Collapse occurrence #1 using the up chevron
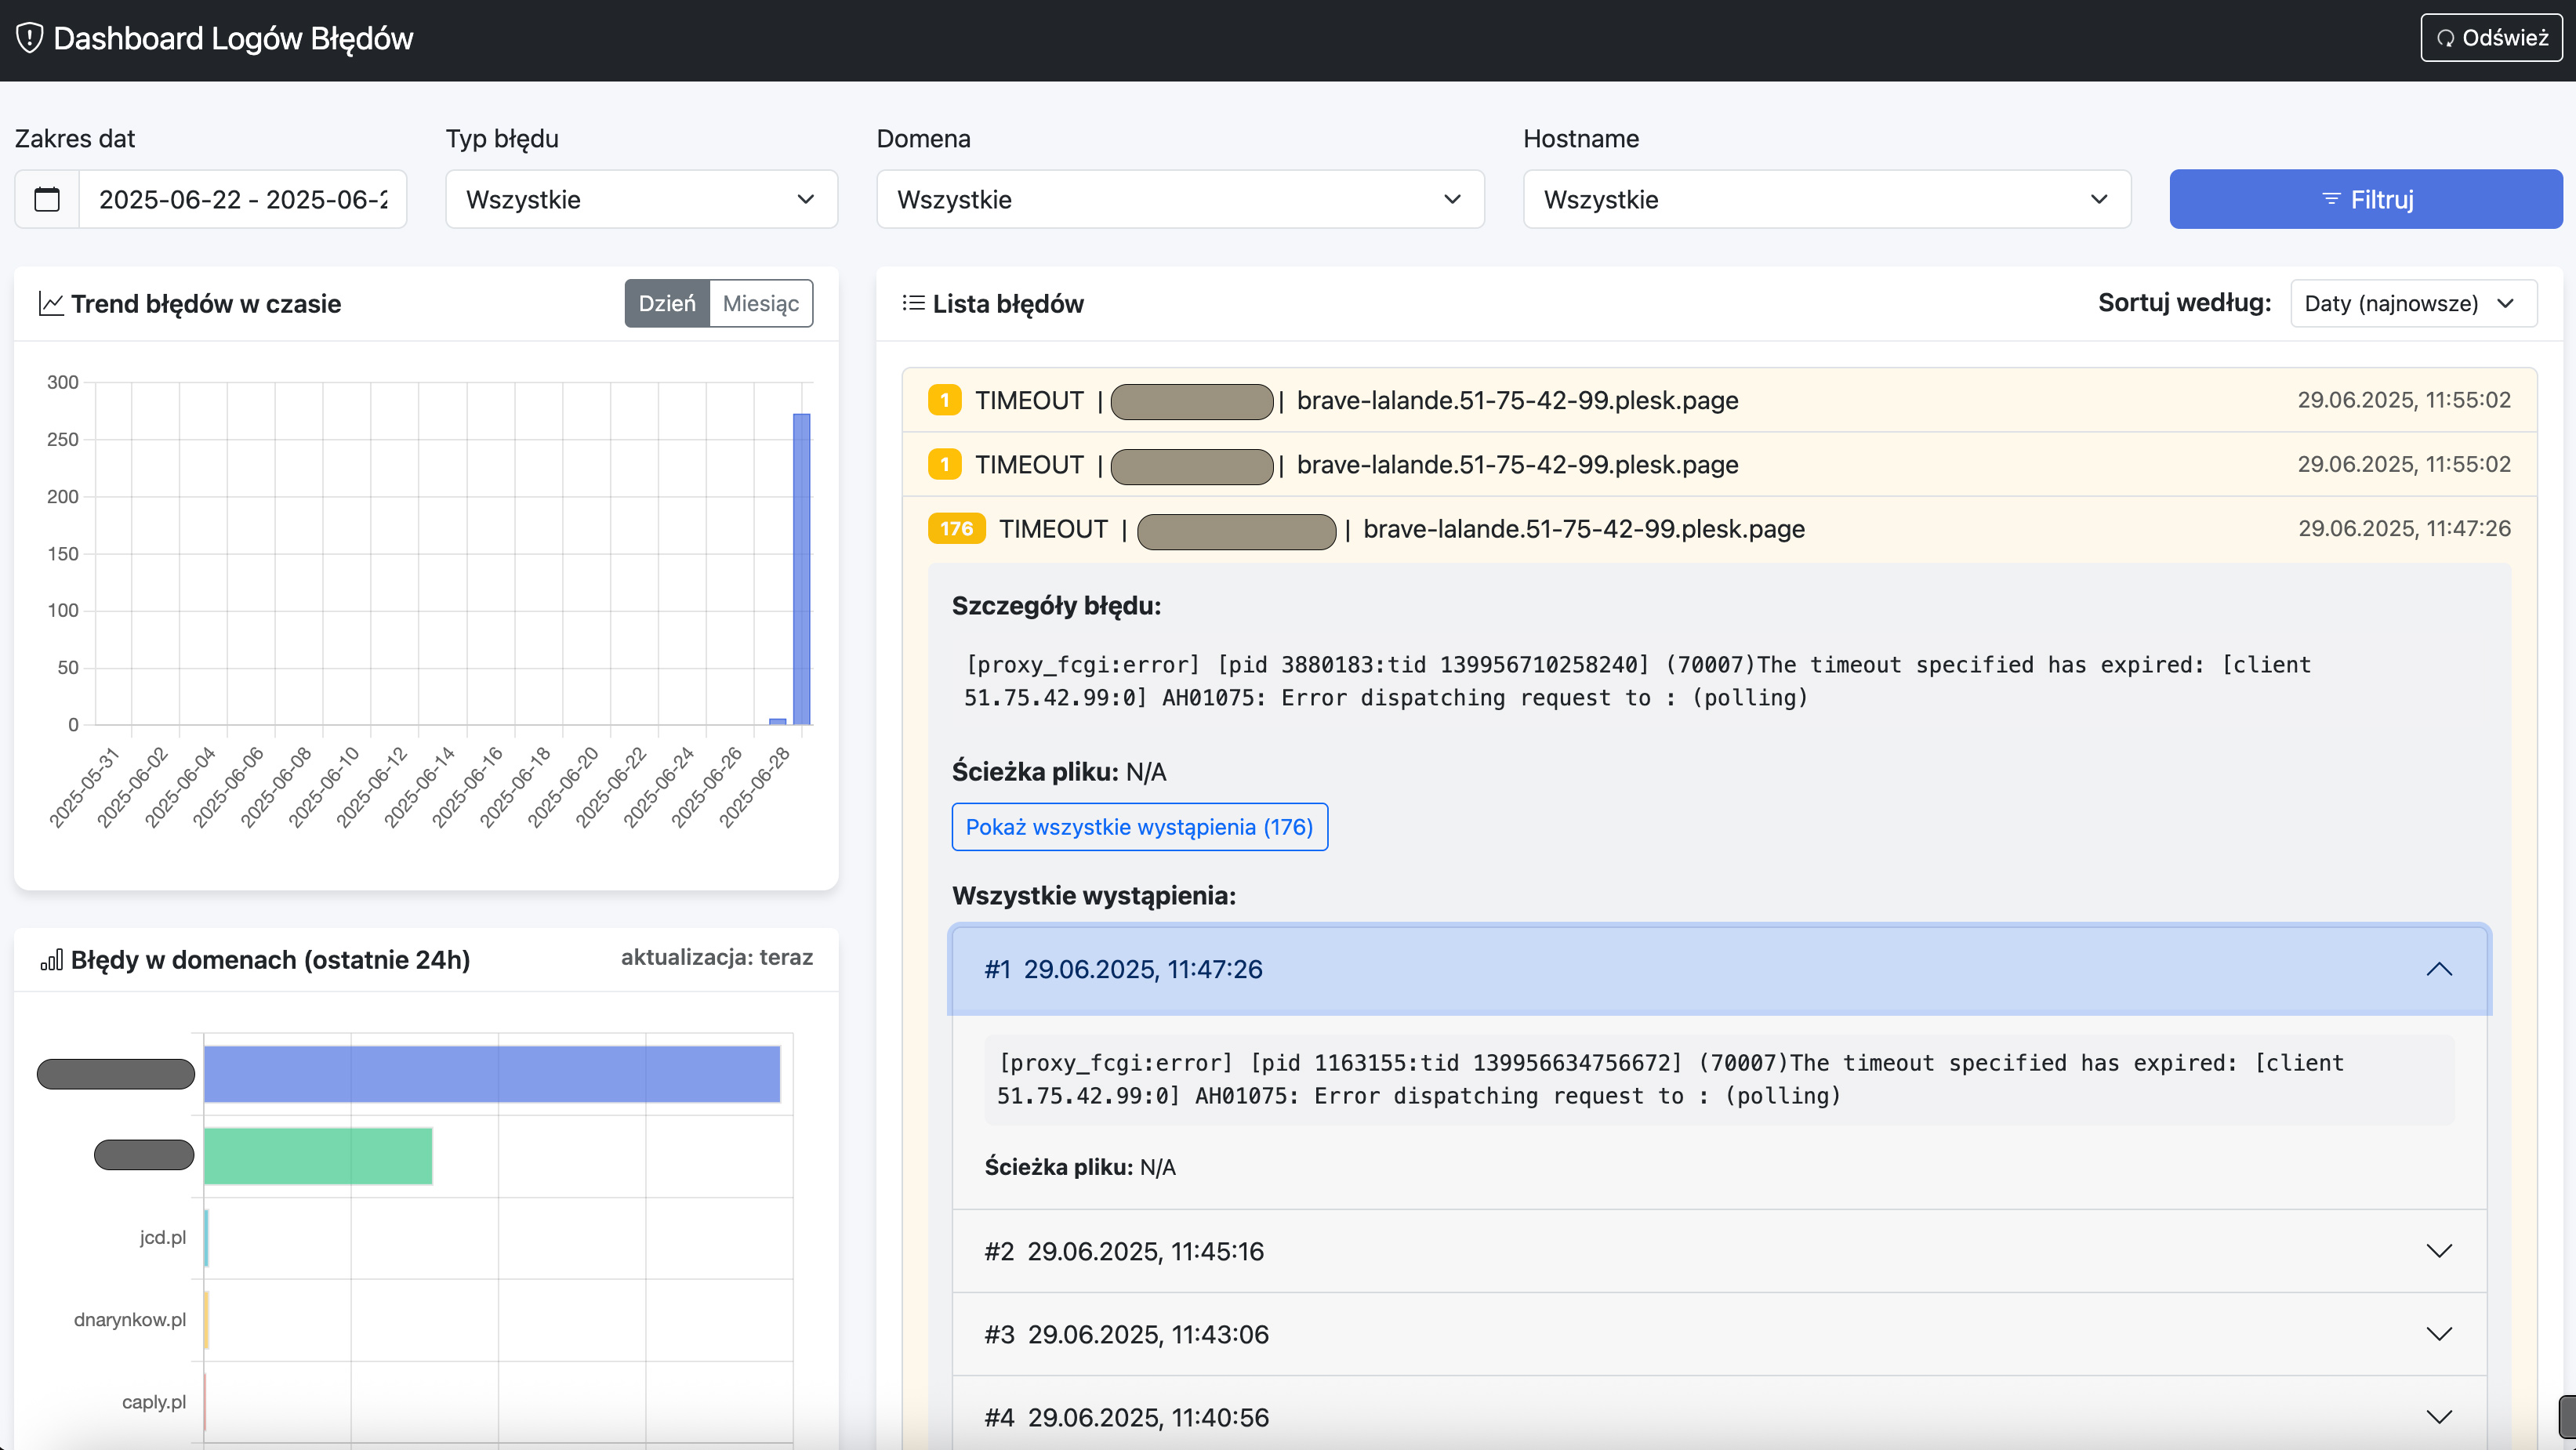Image resolution: width=2576 pixels, height=1450 pixels. (x=2439, y=969)
